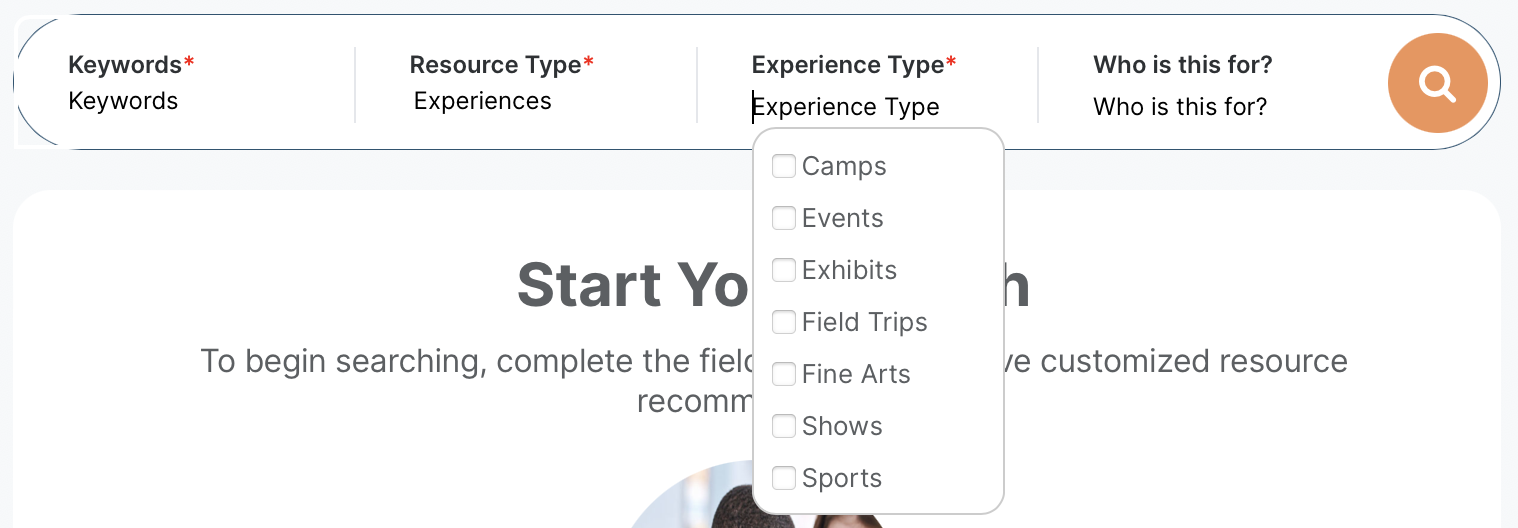Click the Who is this for heading
Viewport: 1518px width, 528px height.
pos(1183,65)
